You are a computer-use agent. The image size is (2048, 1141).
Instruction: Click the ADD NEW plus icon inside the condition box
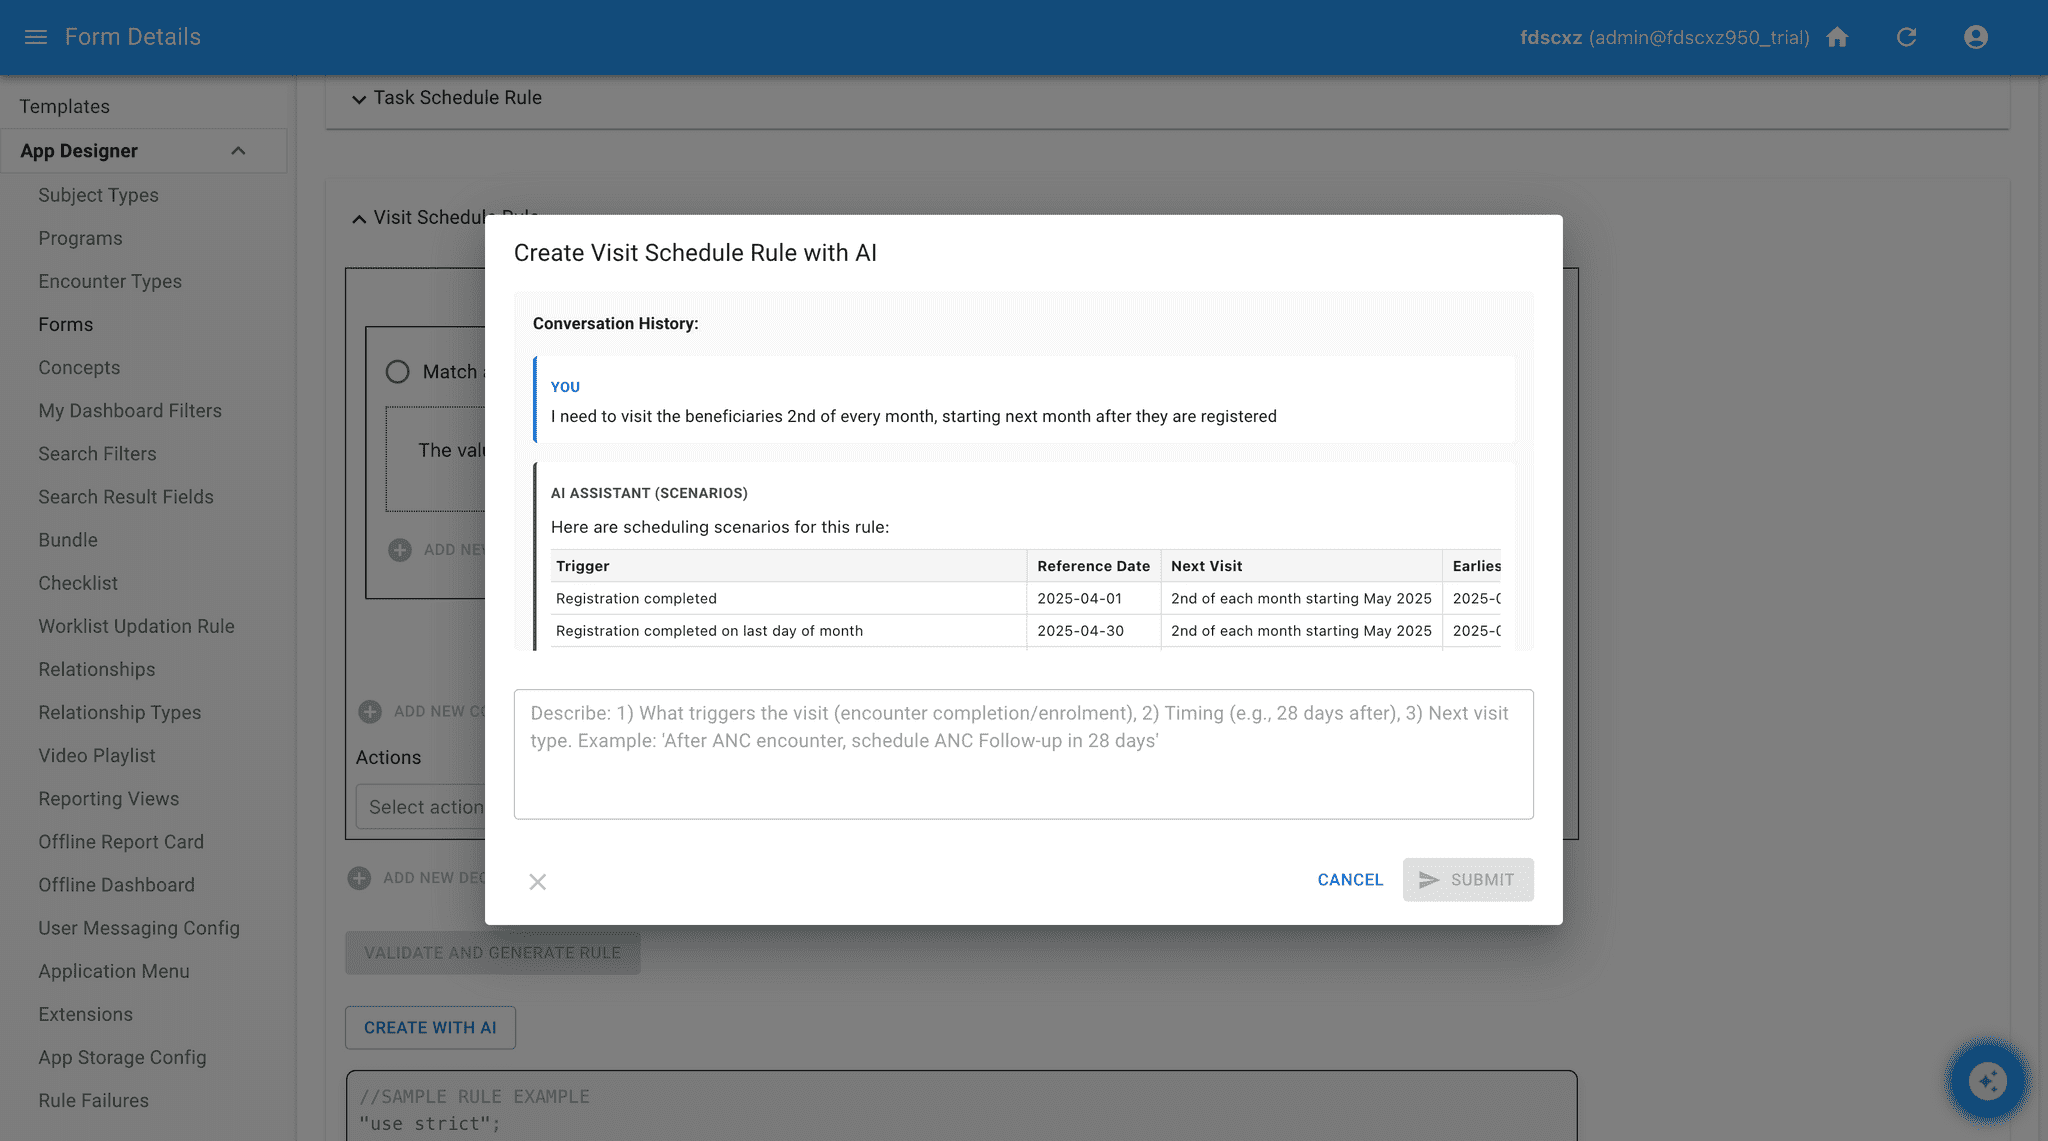click(400, 549)
